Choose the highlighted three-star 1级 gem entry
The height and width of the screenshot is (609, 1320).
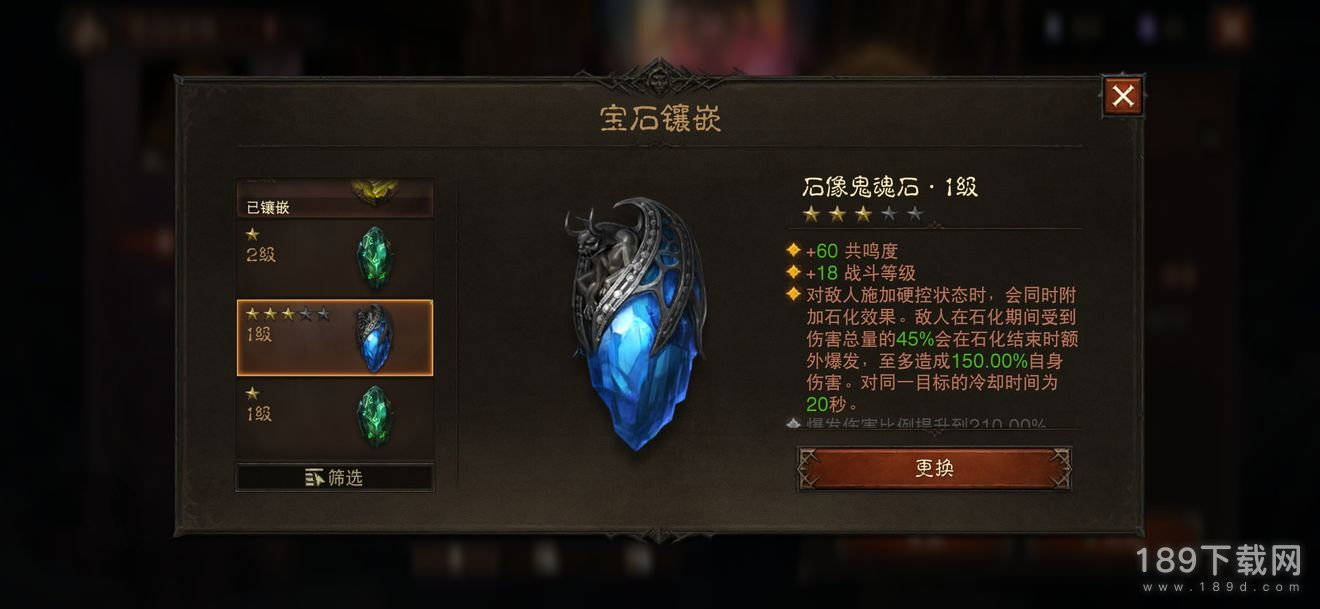click(335, 338)
